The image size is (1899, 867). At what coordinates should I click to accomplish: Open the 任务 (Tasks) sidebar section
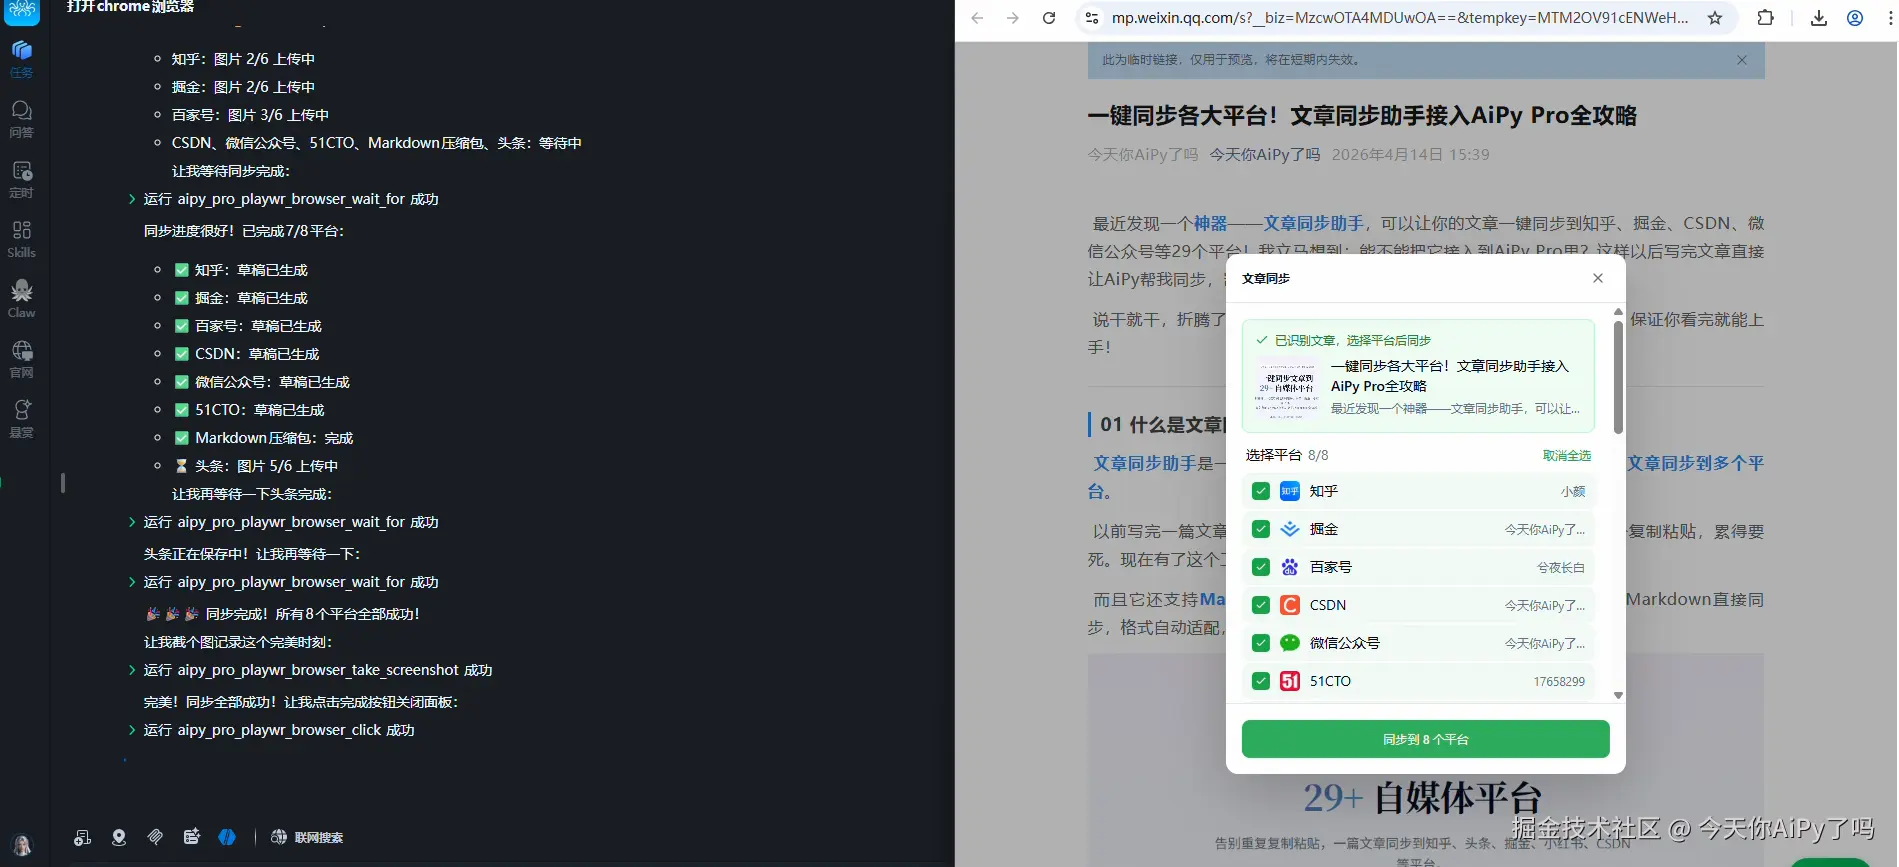pos(21,58)
